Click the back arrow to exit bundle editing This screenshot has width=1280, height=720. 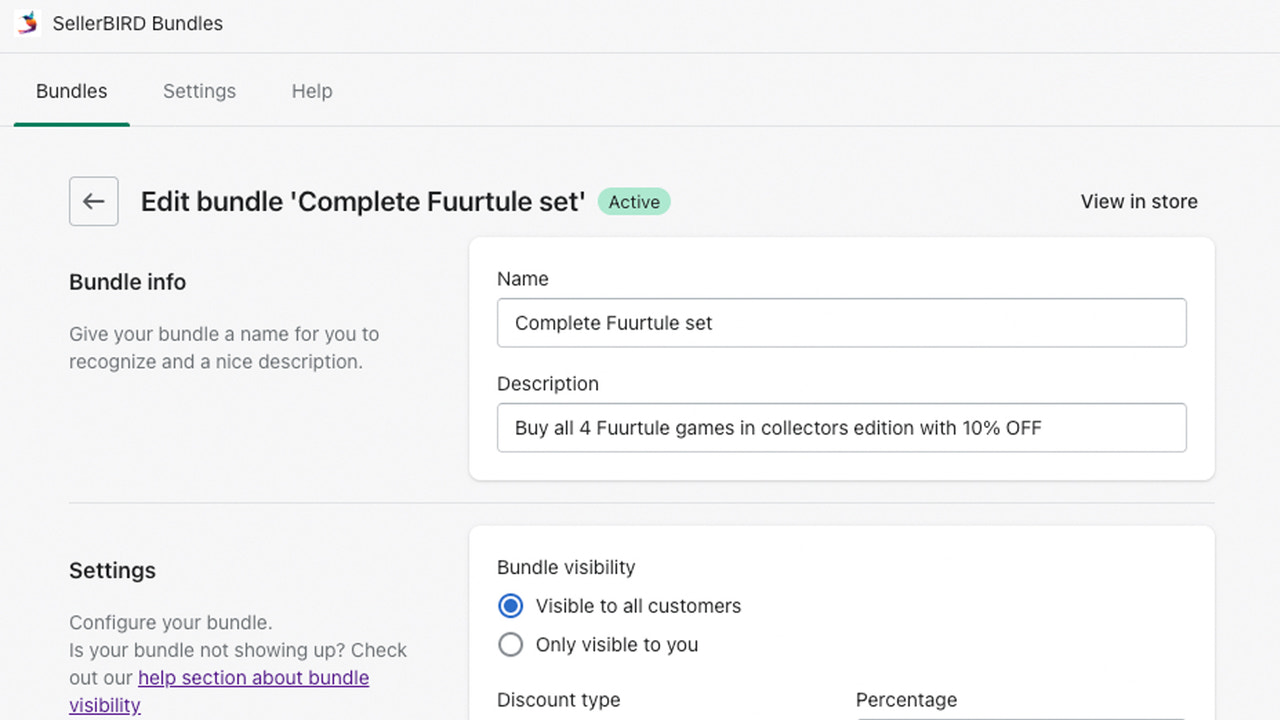pos(93,201)
